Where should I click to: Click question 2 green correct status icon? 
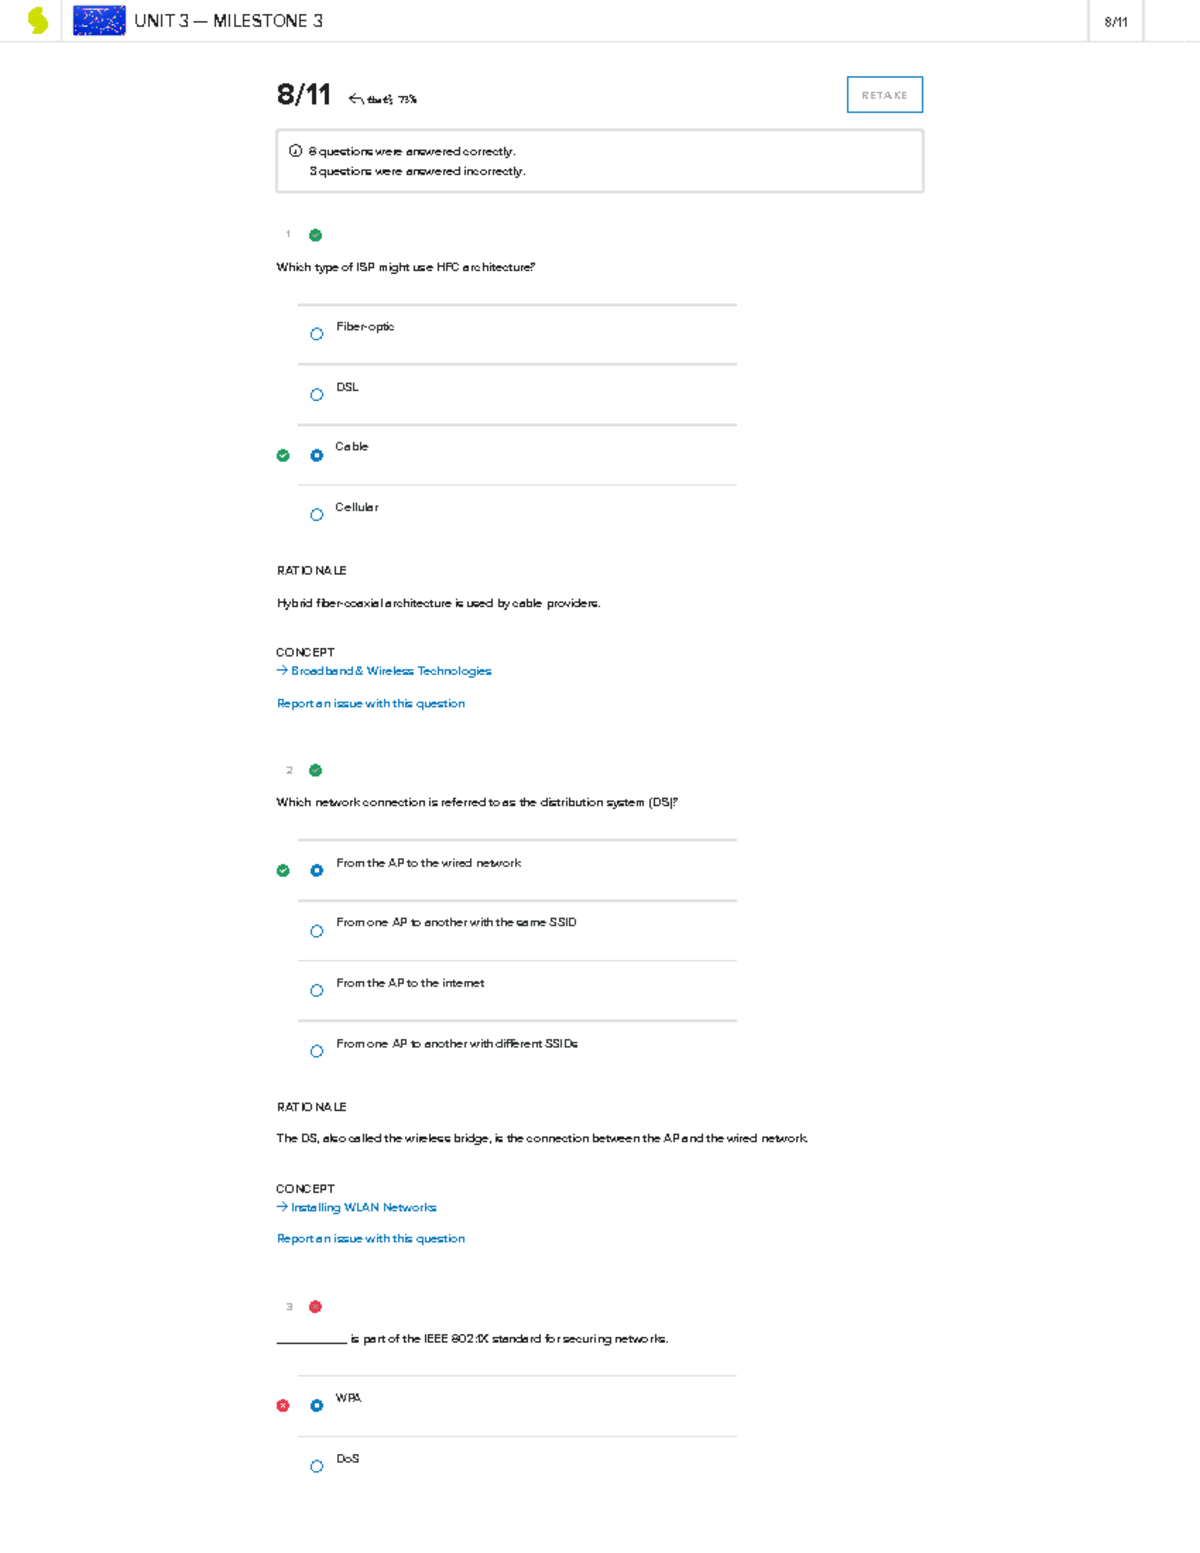point(316,770)
